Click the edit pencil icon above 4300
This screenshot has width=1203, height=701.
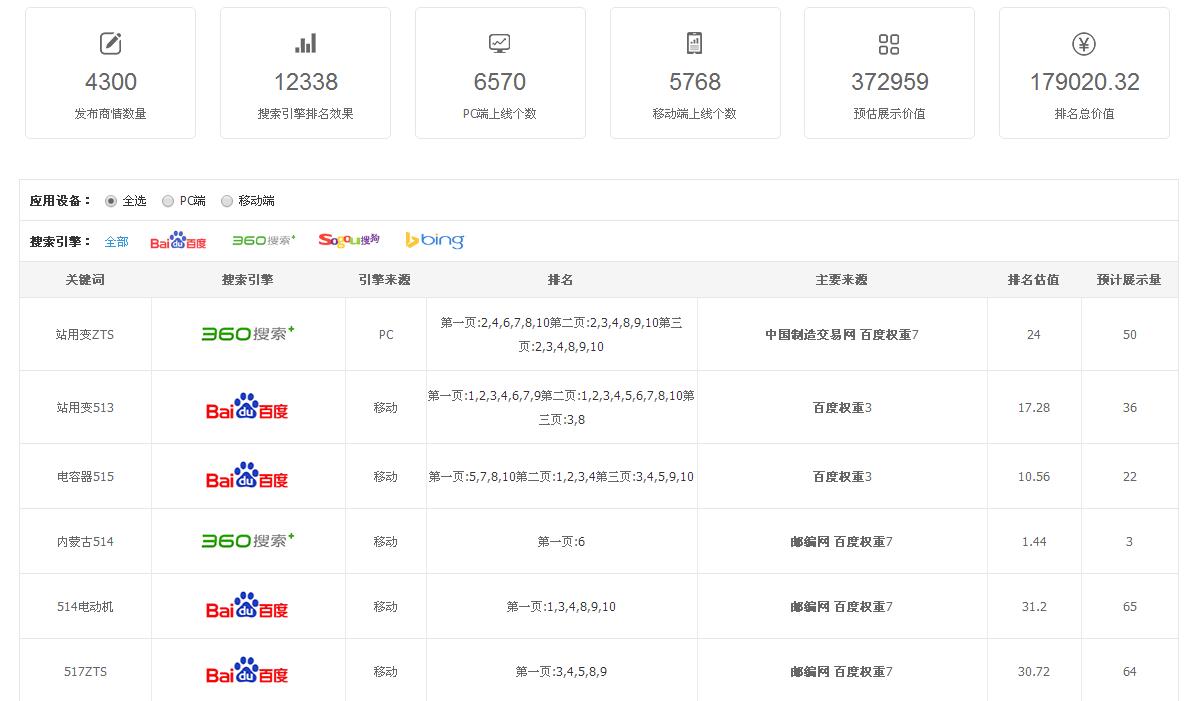tap(110, 44)
